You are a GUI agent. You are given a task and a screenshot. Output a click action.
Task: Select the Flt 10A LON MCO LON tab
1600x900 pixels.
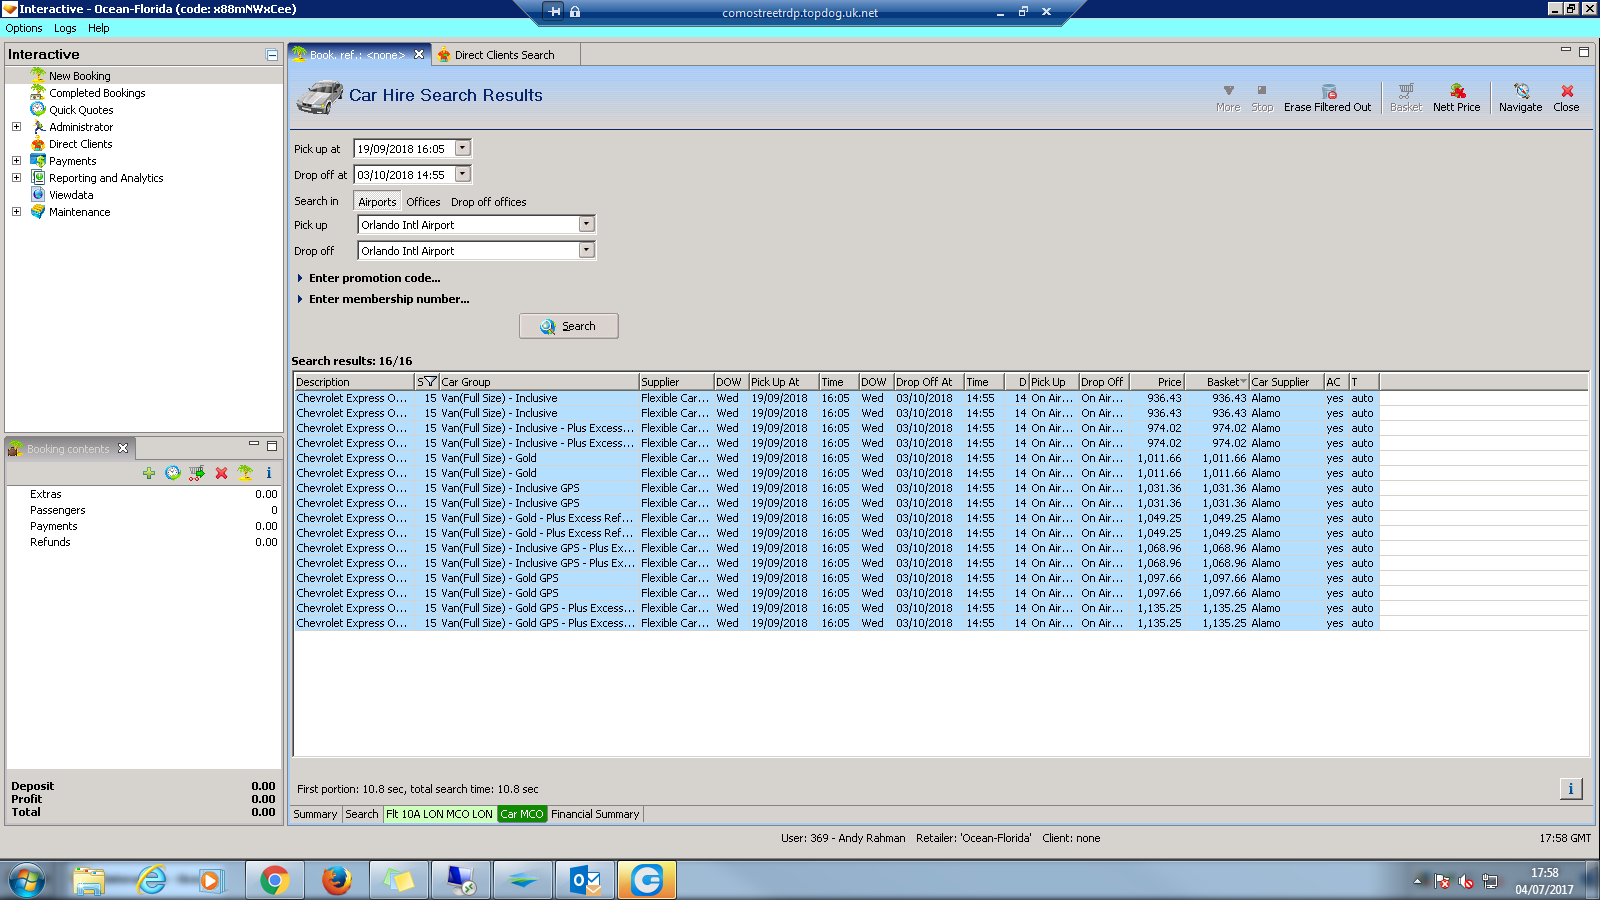pos(439,814)
